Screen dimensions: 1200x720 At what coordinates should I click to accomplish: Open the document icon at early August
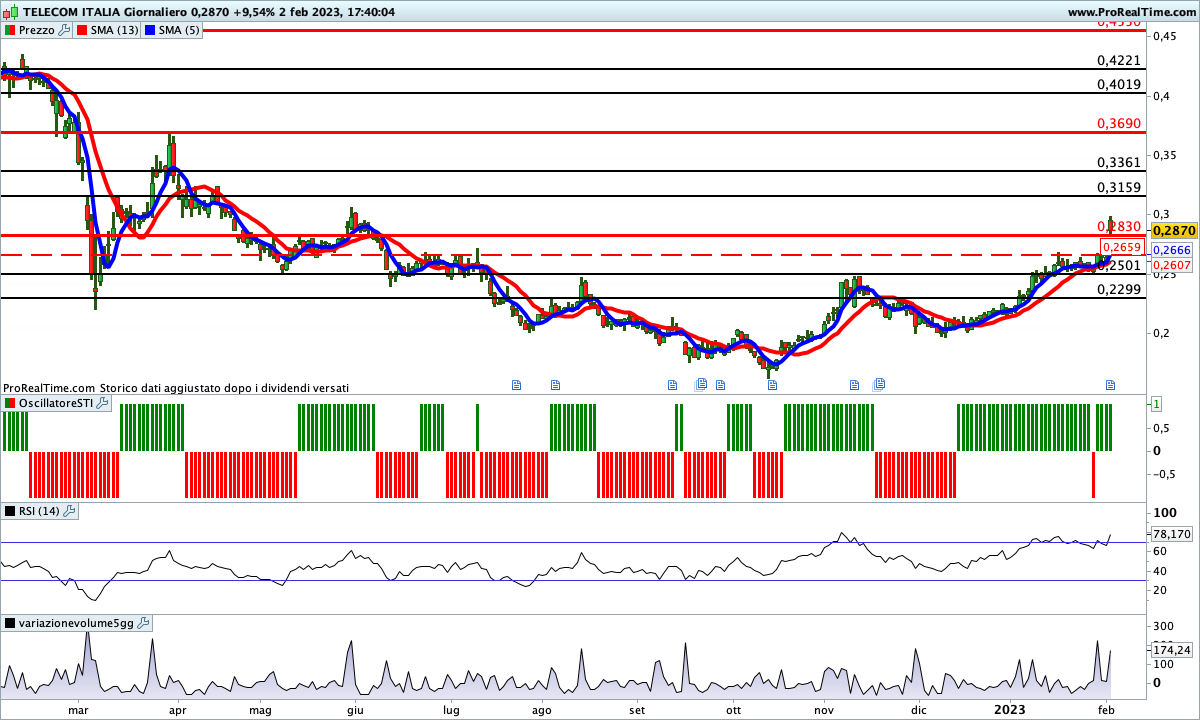556,384
